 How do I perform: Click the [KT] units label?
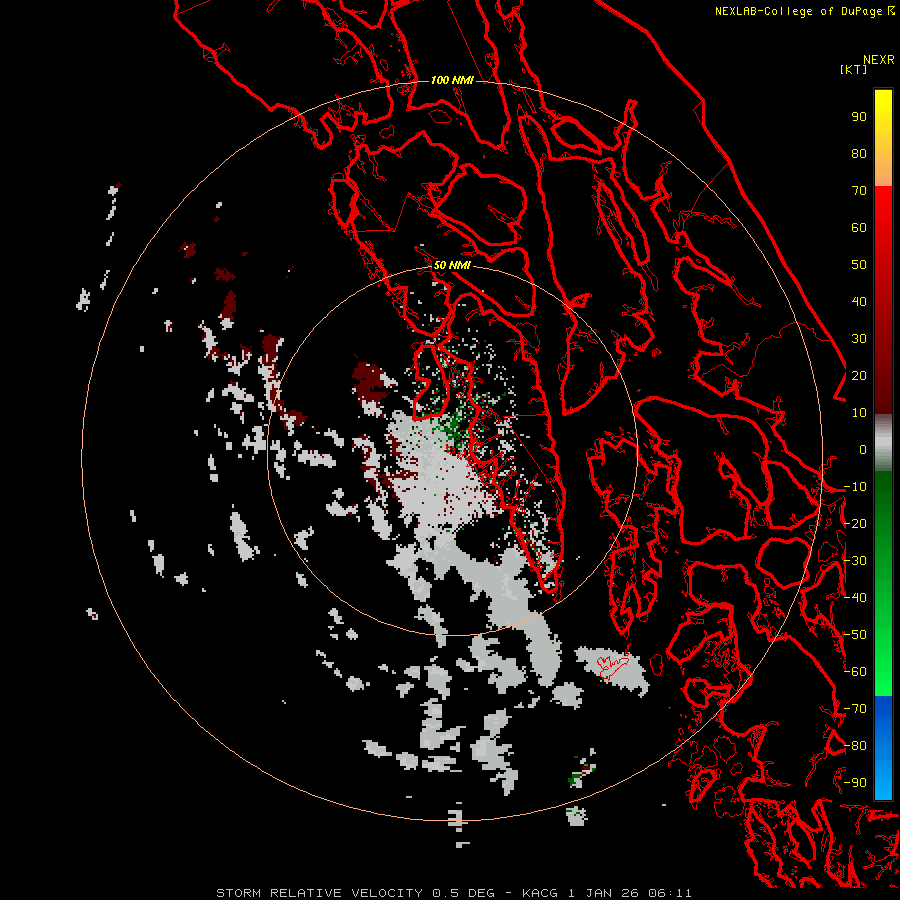[x=853, y=69]
